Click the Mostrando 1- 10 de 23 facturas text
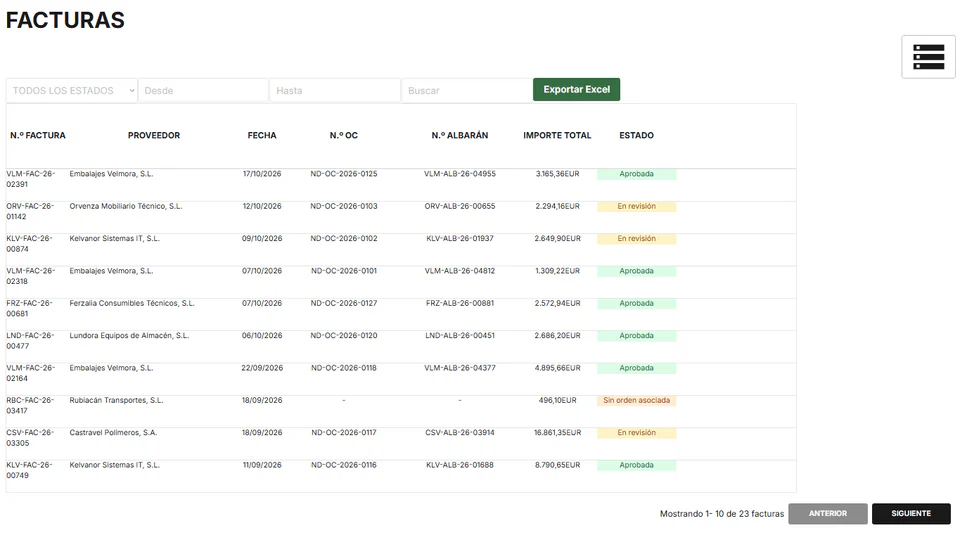This screenshot has height=539, width=960. (722, 514)
